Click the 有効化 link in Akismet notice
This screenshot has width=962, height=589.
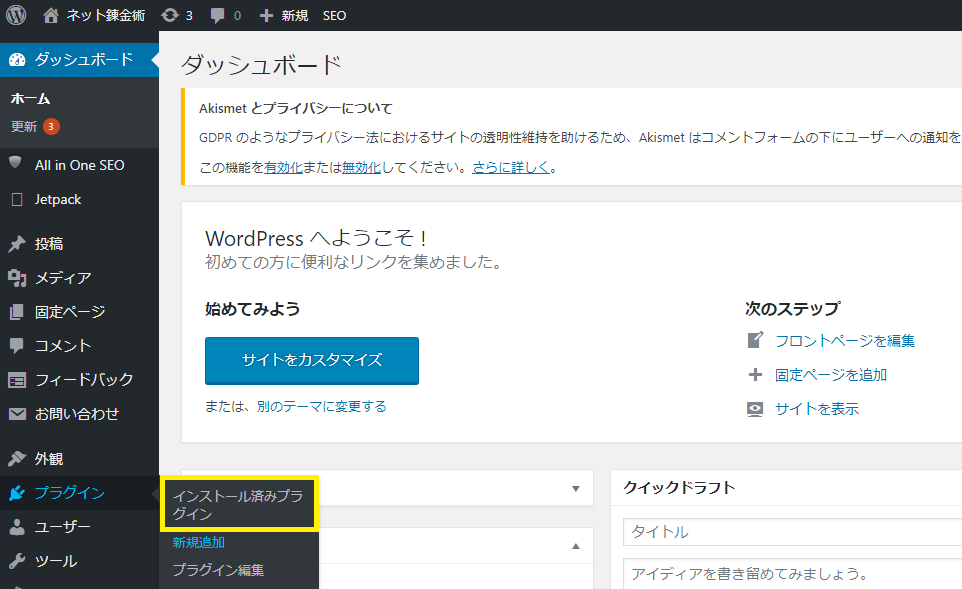tap(283, 167)
